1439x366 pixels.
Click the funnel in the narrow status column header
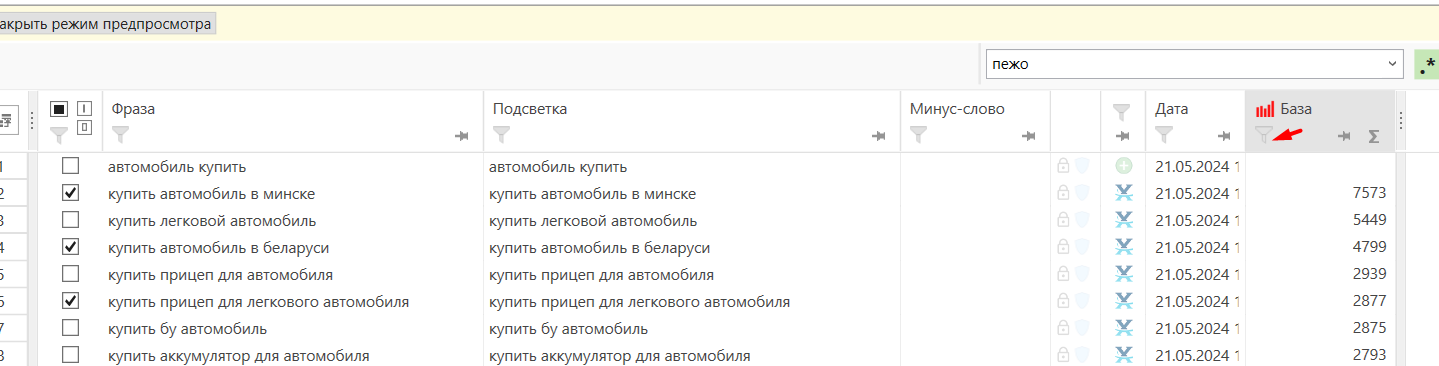[1122, 112]
